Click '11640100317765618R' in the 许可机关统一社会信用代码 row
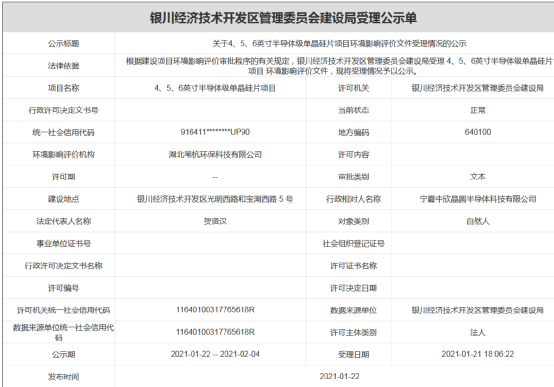The width and height of the screenshot is (554, 387). tap(215, 310)
